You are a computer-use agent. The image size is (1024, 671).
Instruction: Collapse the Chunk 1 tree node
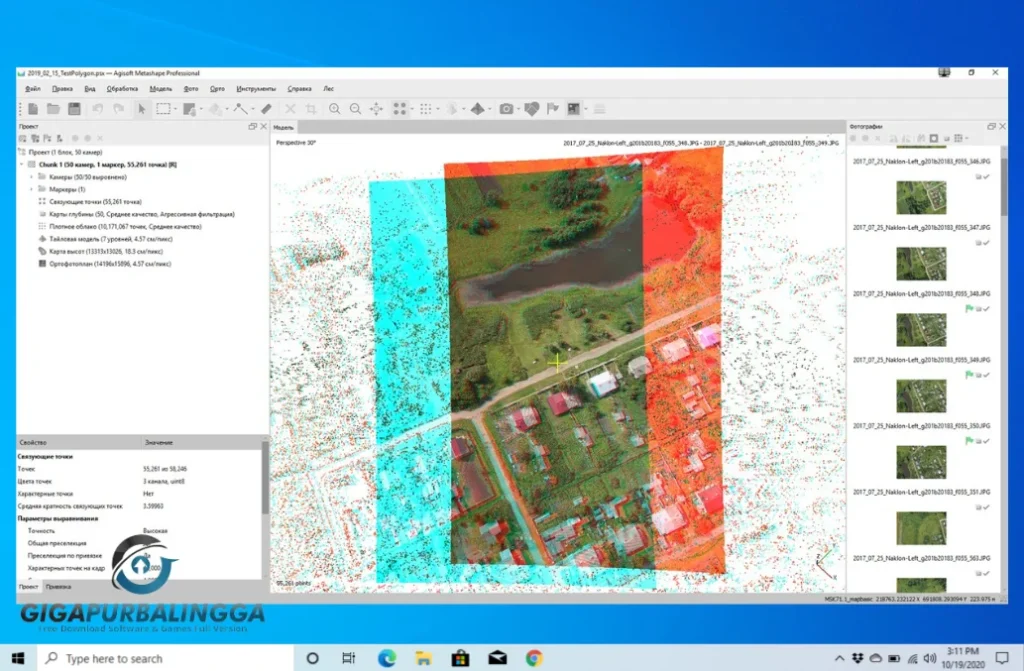click(x=20, y=164)
